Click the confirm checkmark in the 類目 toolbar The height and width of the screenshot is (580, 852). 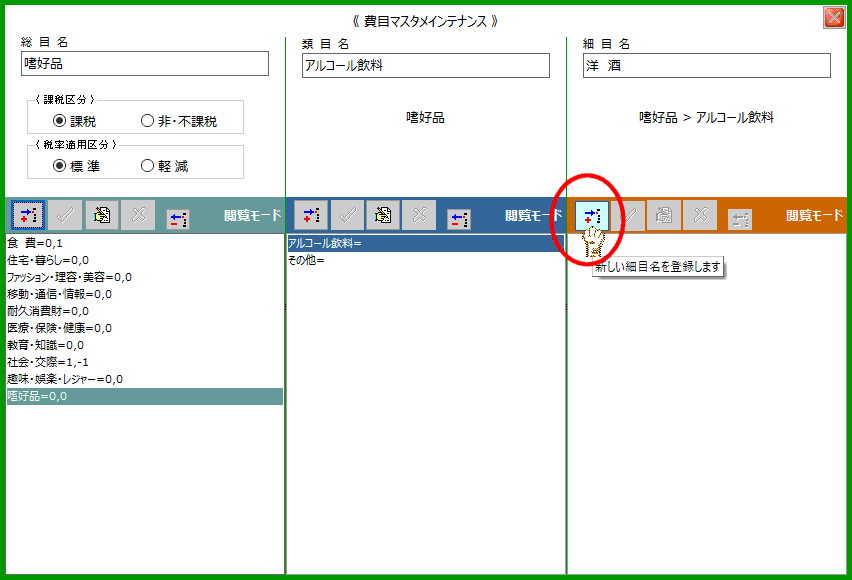tap(347, 215)
